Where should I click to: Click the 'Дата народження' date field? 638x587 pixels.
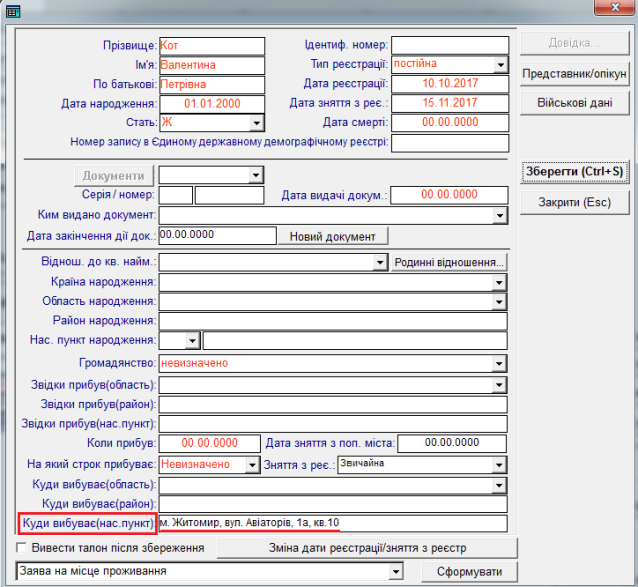(211, 103)
